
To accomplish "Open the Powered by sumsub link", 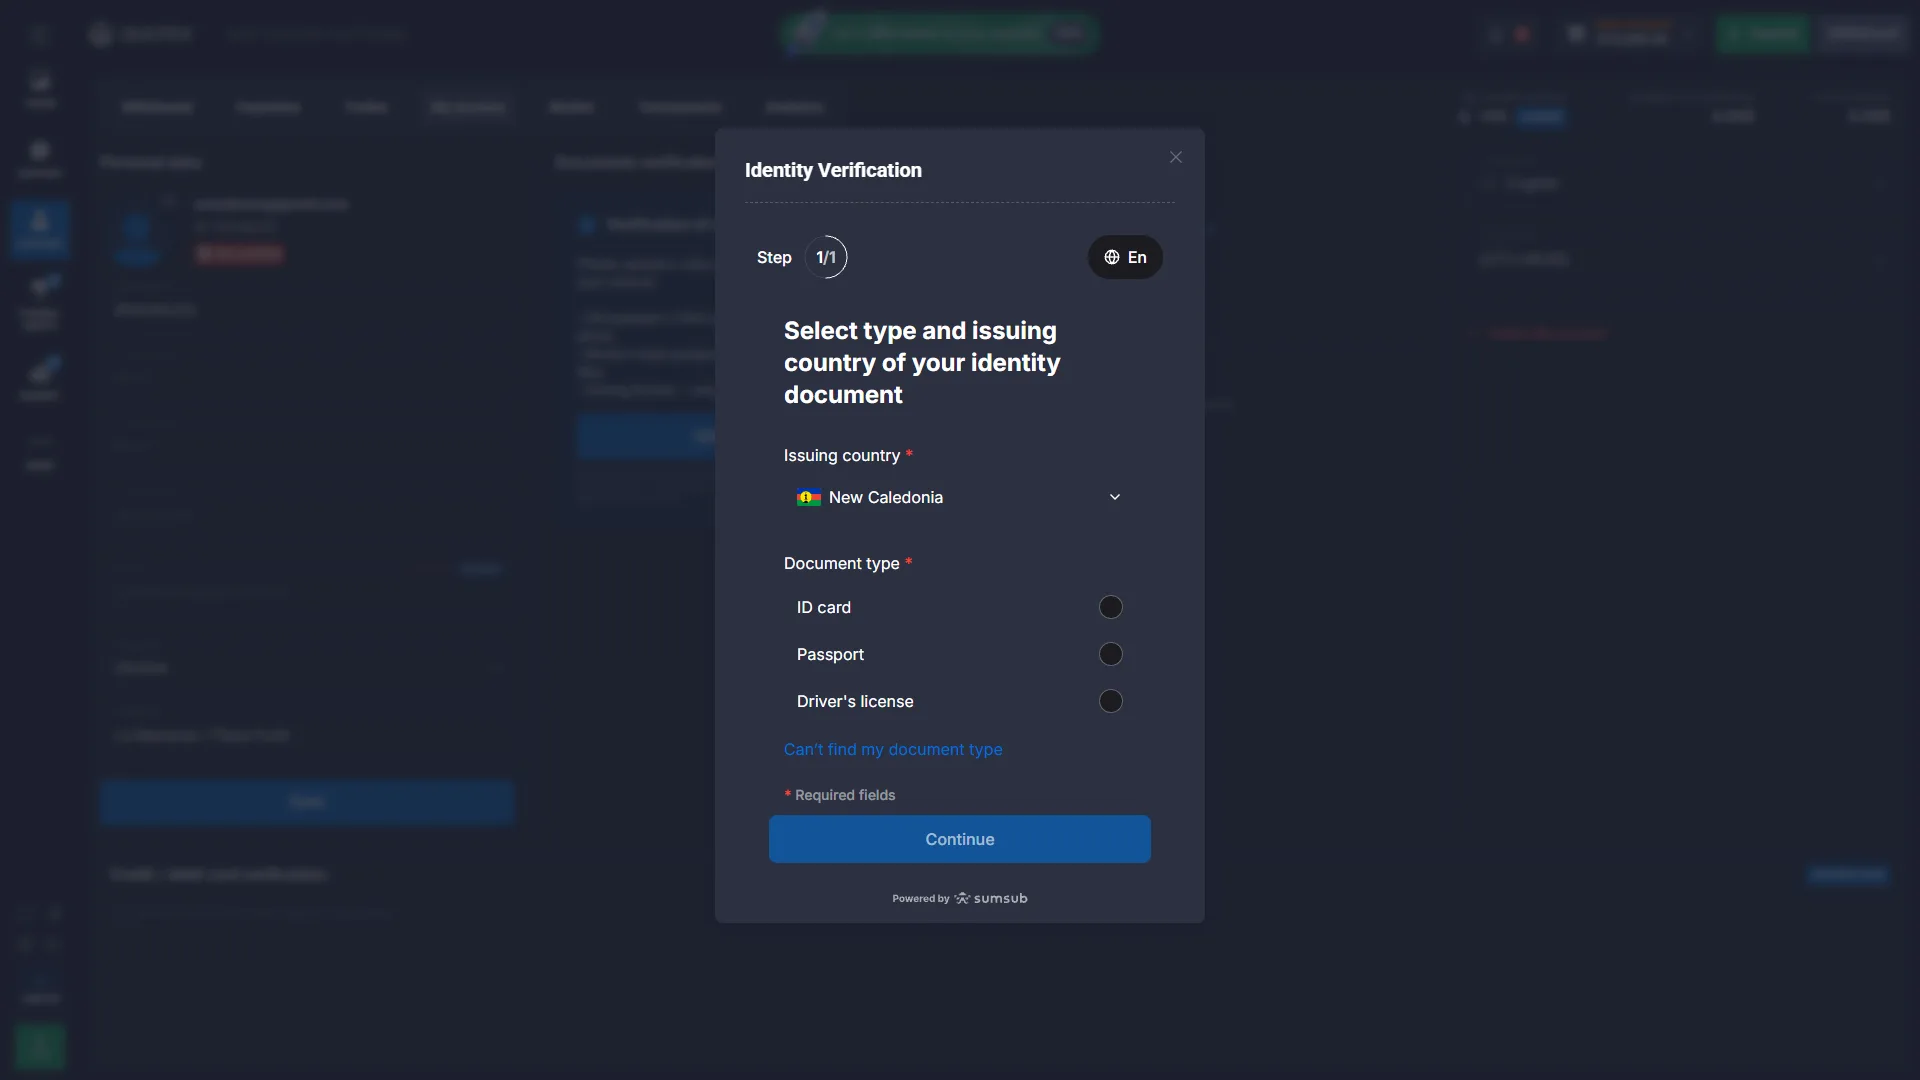I will [x=959, y=898].
